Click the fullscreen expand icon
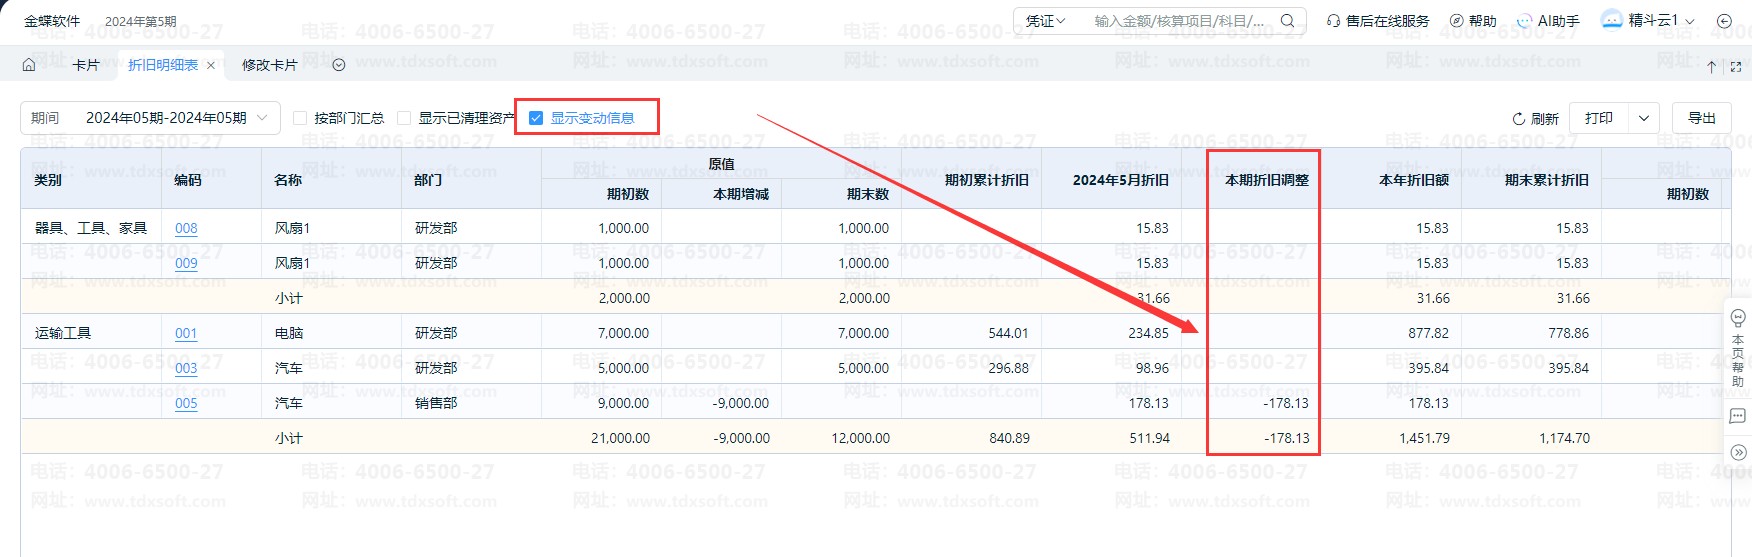Image resolution: width=1752 pixels, height=557 pixels. point(1735,67)
